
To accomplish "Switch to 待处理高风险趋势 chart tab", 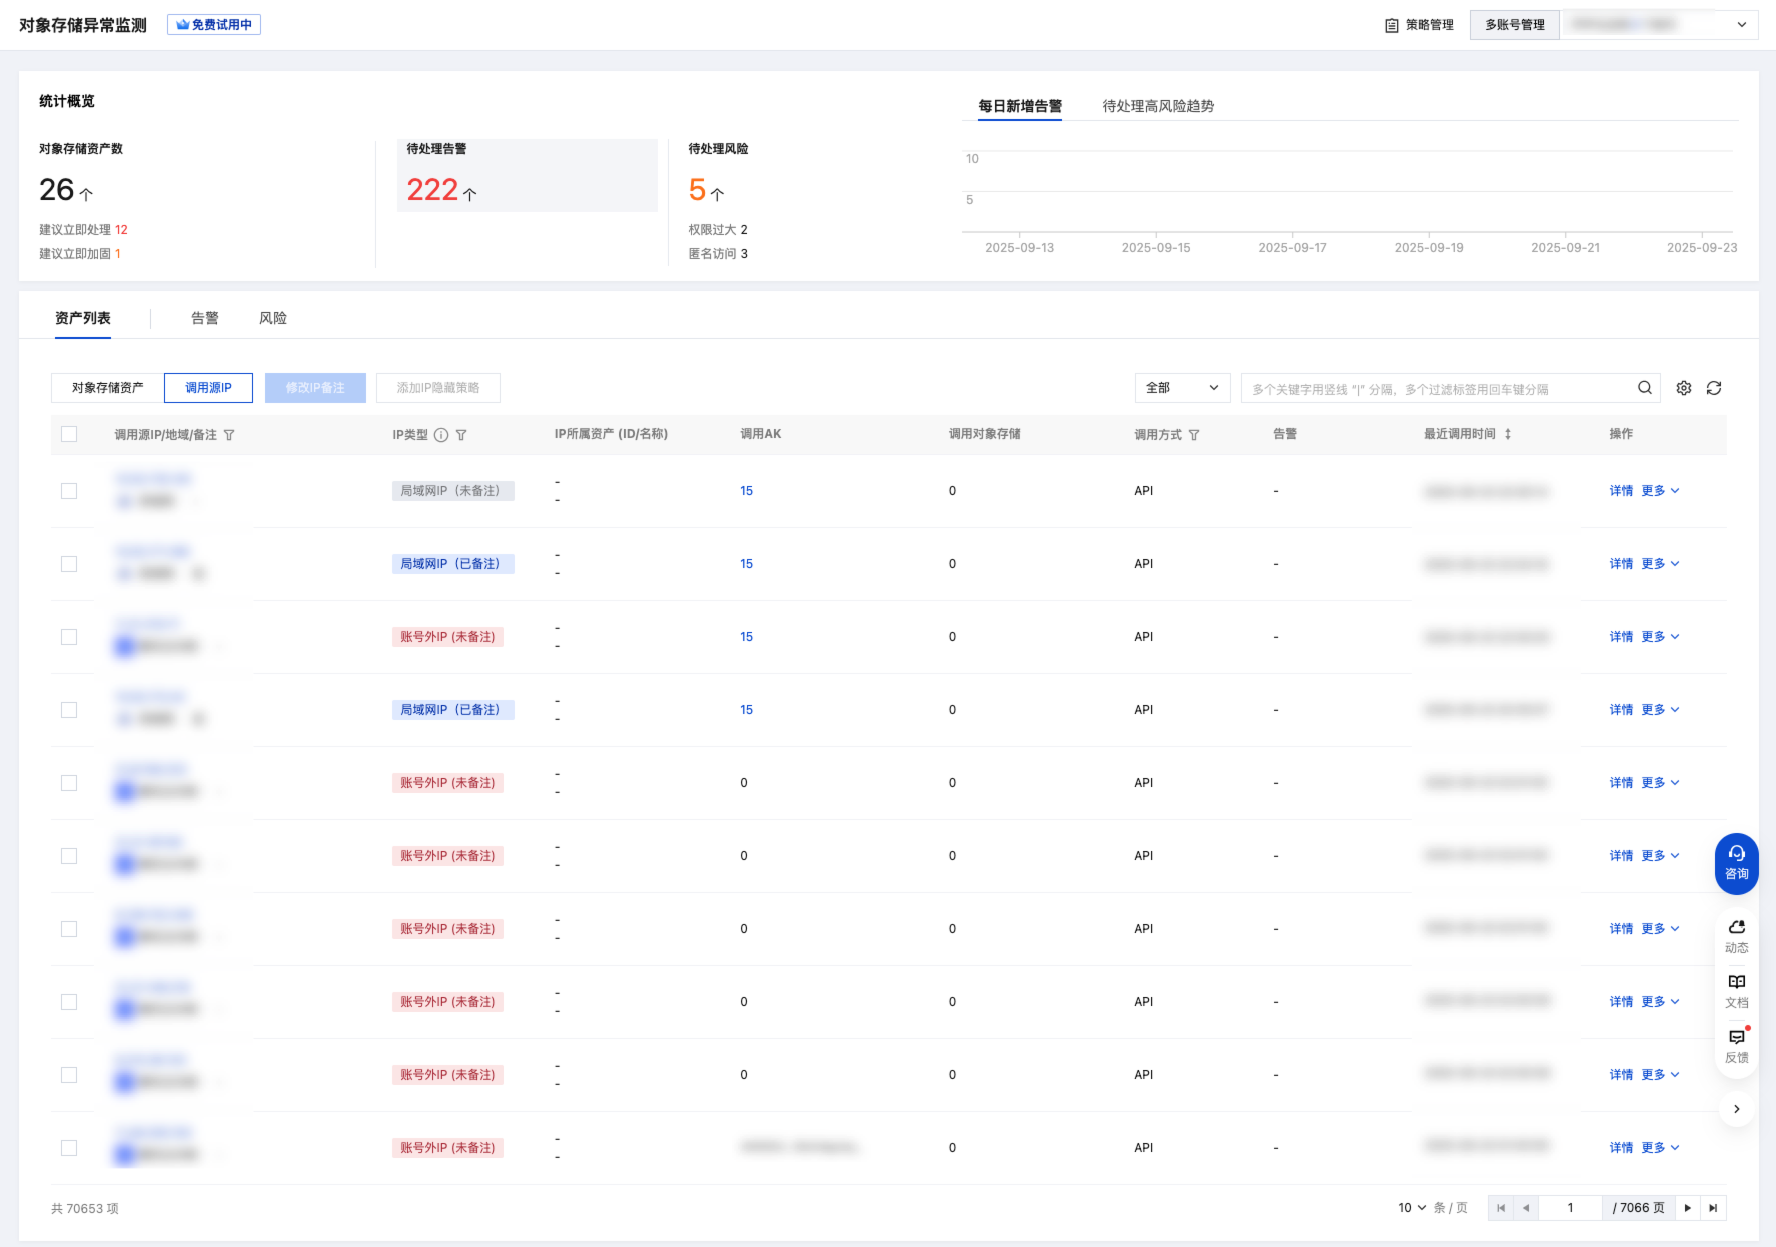I will [x=1158, y=106].
